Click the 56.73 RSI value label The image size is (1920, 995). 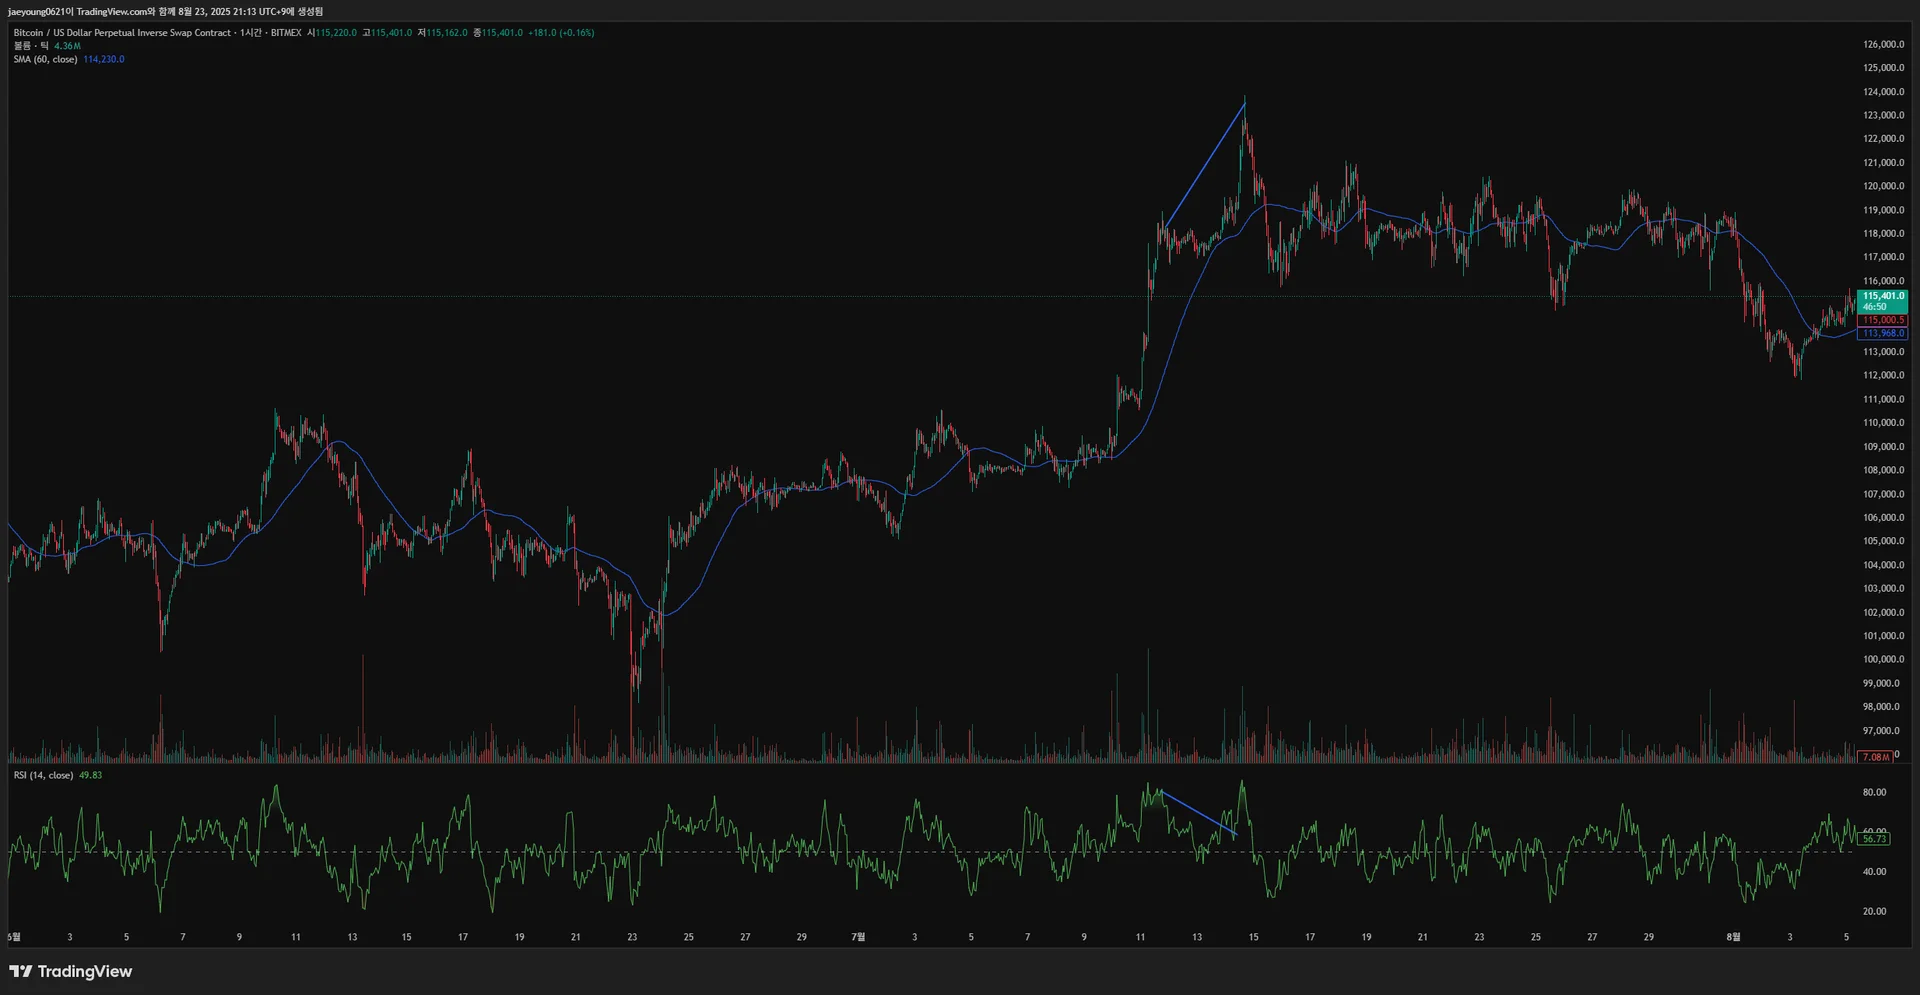tap(1875, 839)
